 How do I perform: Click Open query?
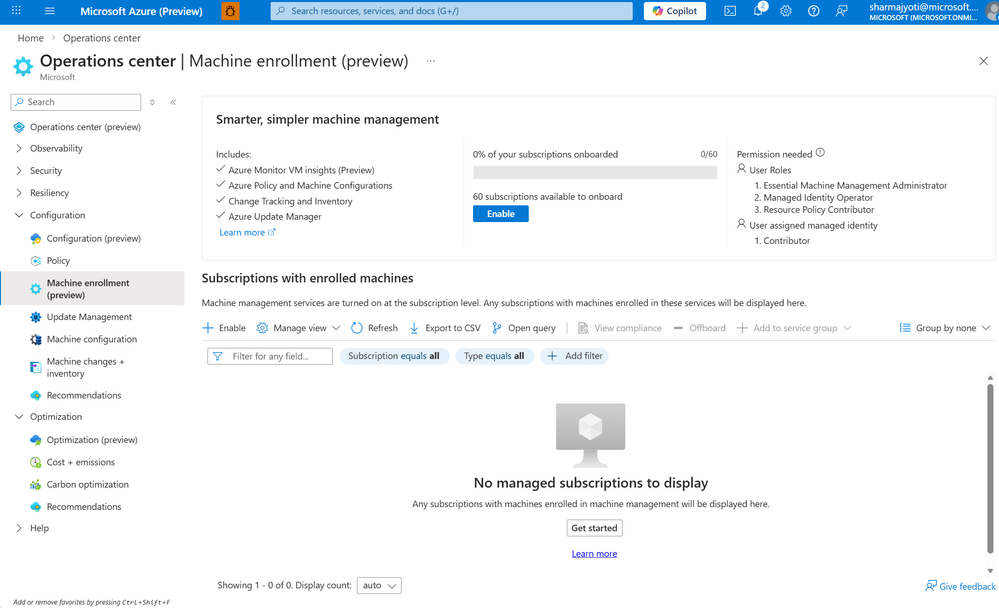pyautogui.click(x=524, y=328)
